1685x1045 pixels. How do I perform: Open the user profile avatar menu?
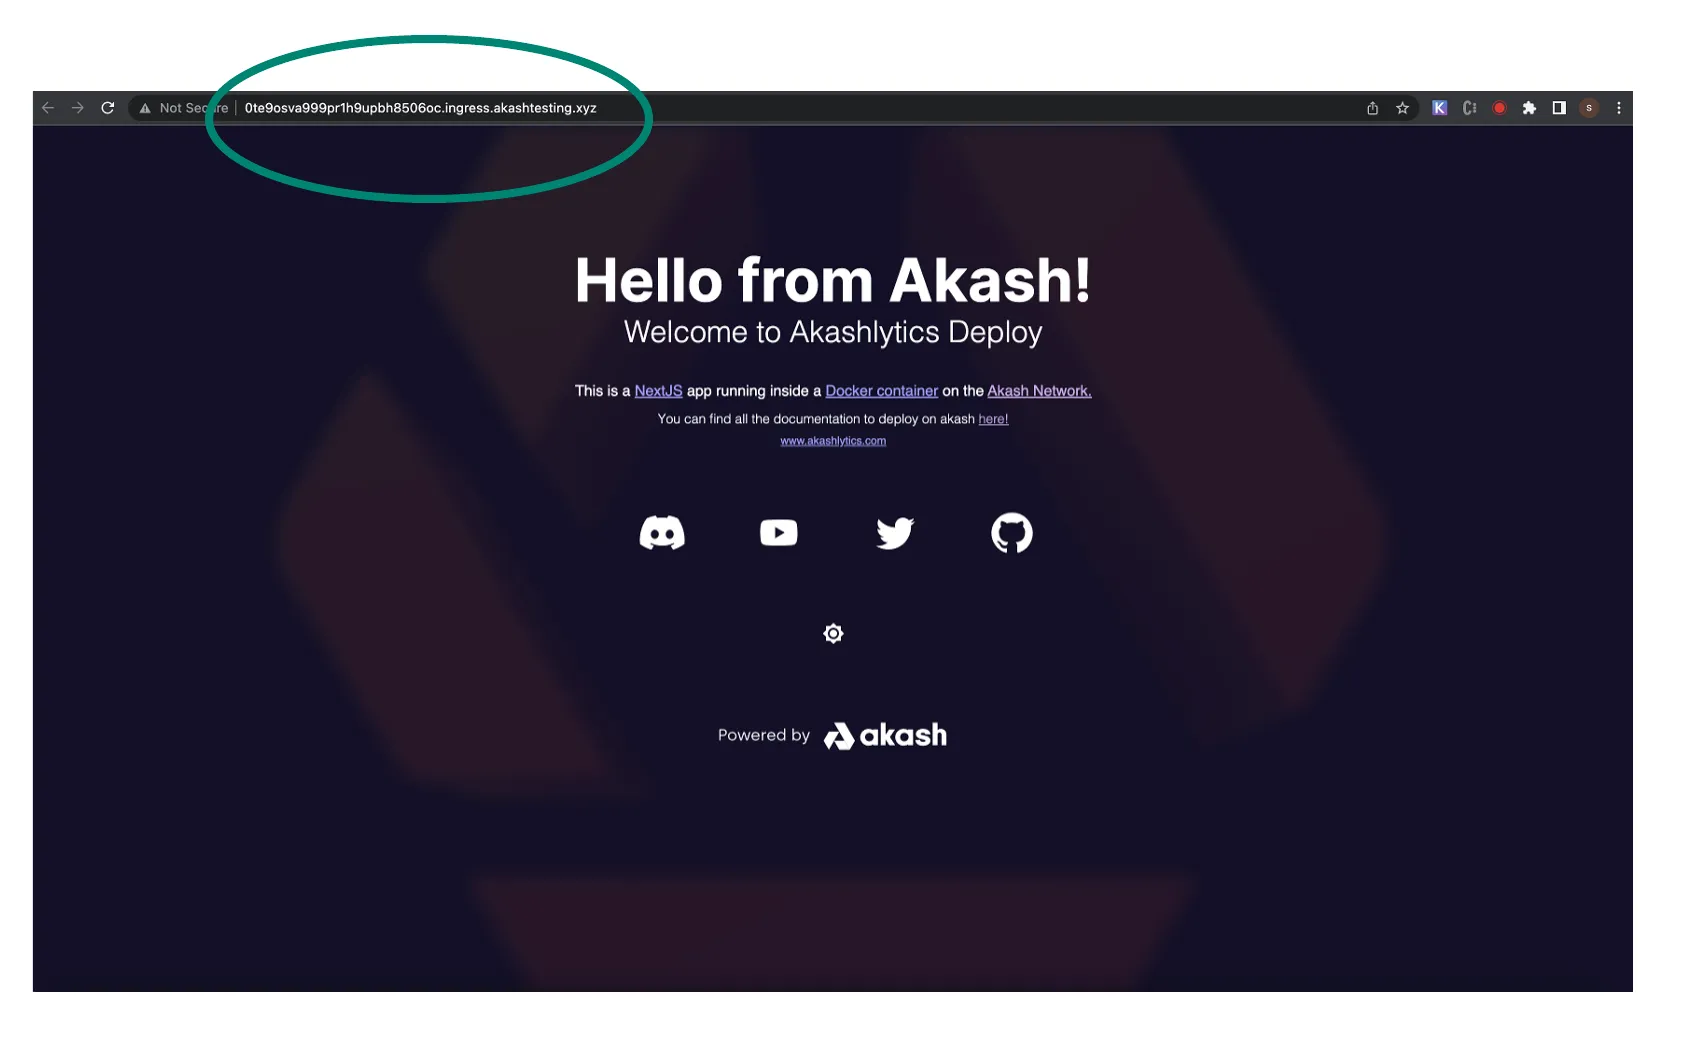1589,108
